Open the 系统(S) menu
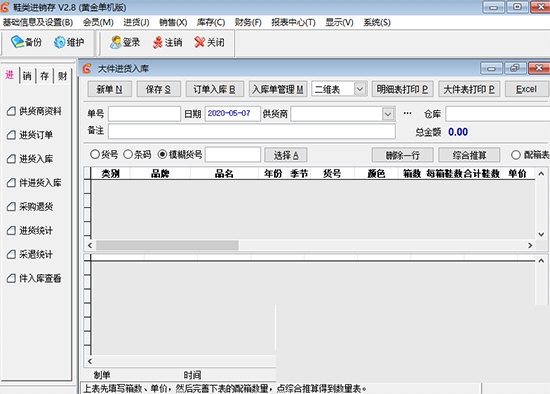The image size is (550, 394). (x=377, y=22)
